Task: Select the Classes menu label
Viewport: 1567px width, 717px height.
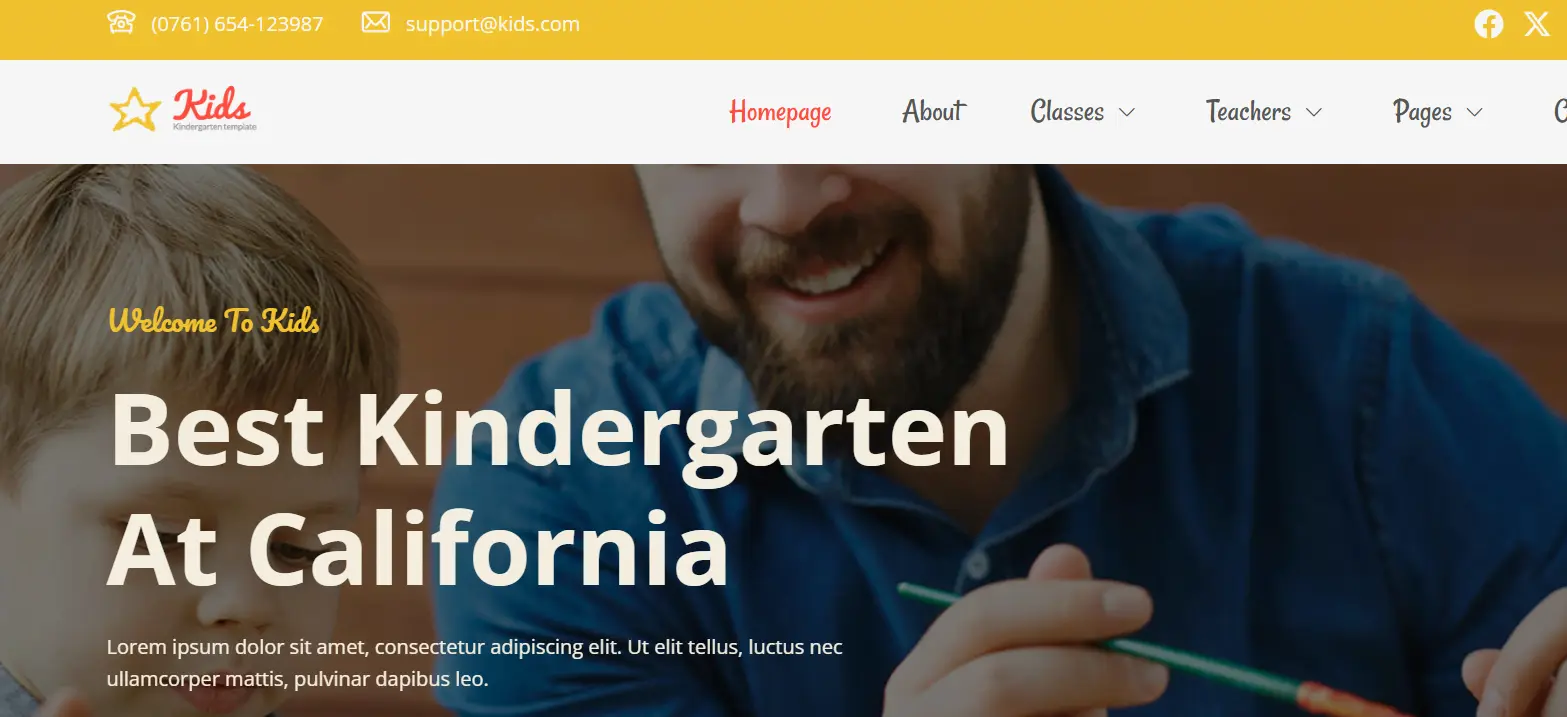Action: point(1067,111)
